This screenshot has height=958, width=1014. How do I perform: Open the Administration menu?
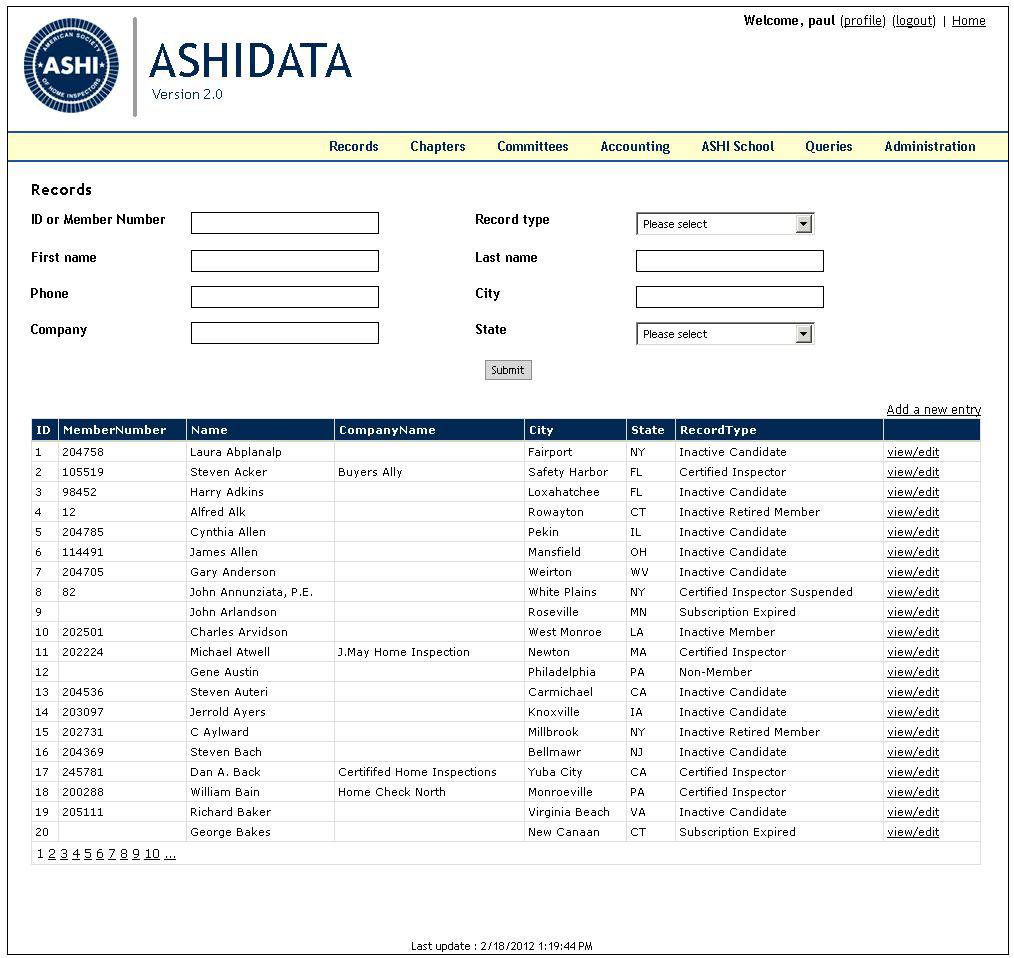930,147
